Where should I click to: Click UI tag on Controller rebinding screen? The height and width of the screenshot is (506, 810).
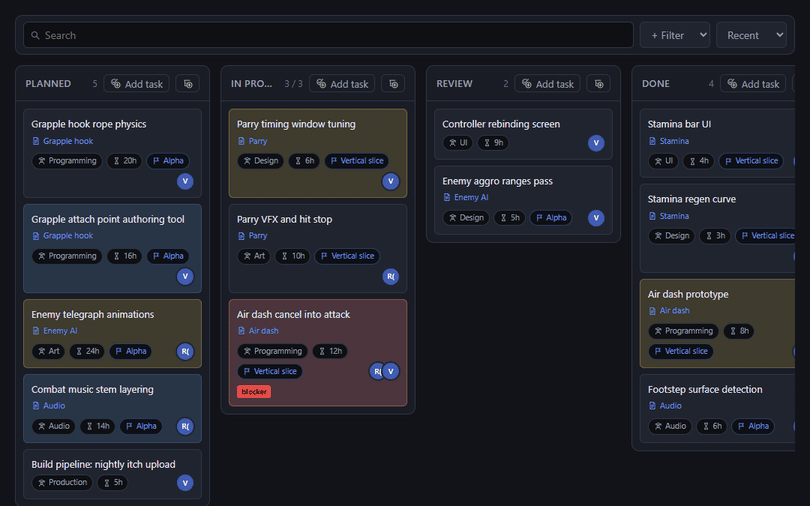pos(458,143)
